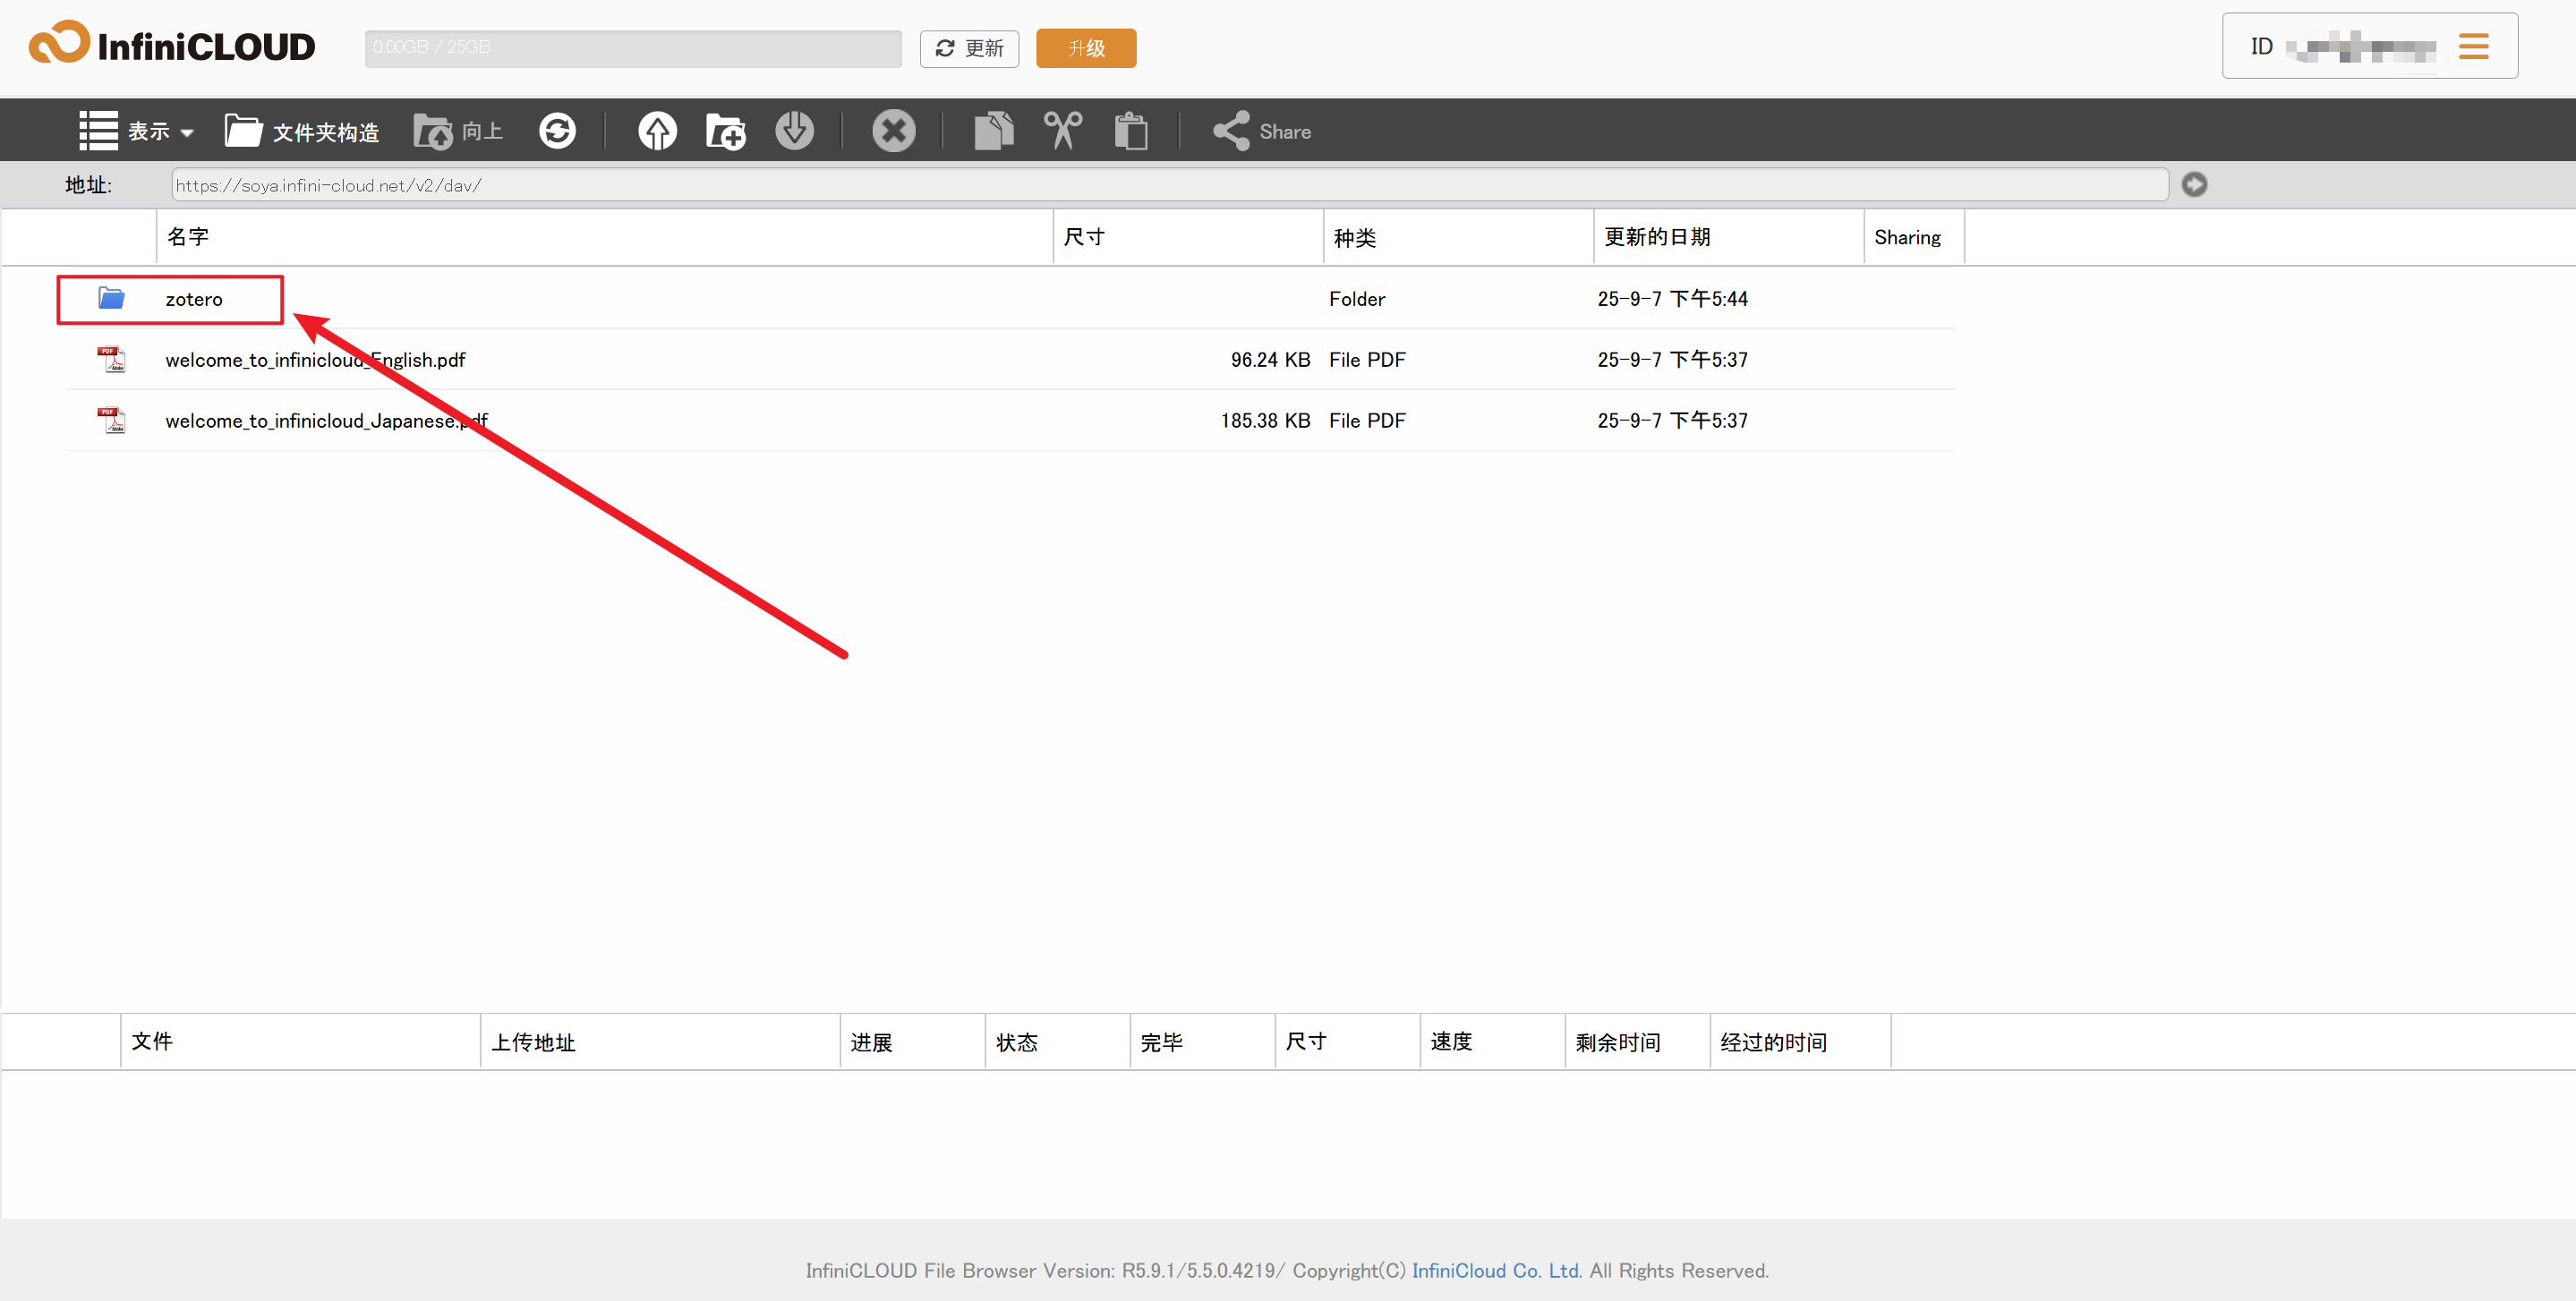Viewport: 2576px width, 1301px height.
Task: Open the Share option in the toolbar
Action: pos(1261,131)
